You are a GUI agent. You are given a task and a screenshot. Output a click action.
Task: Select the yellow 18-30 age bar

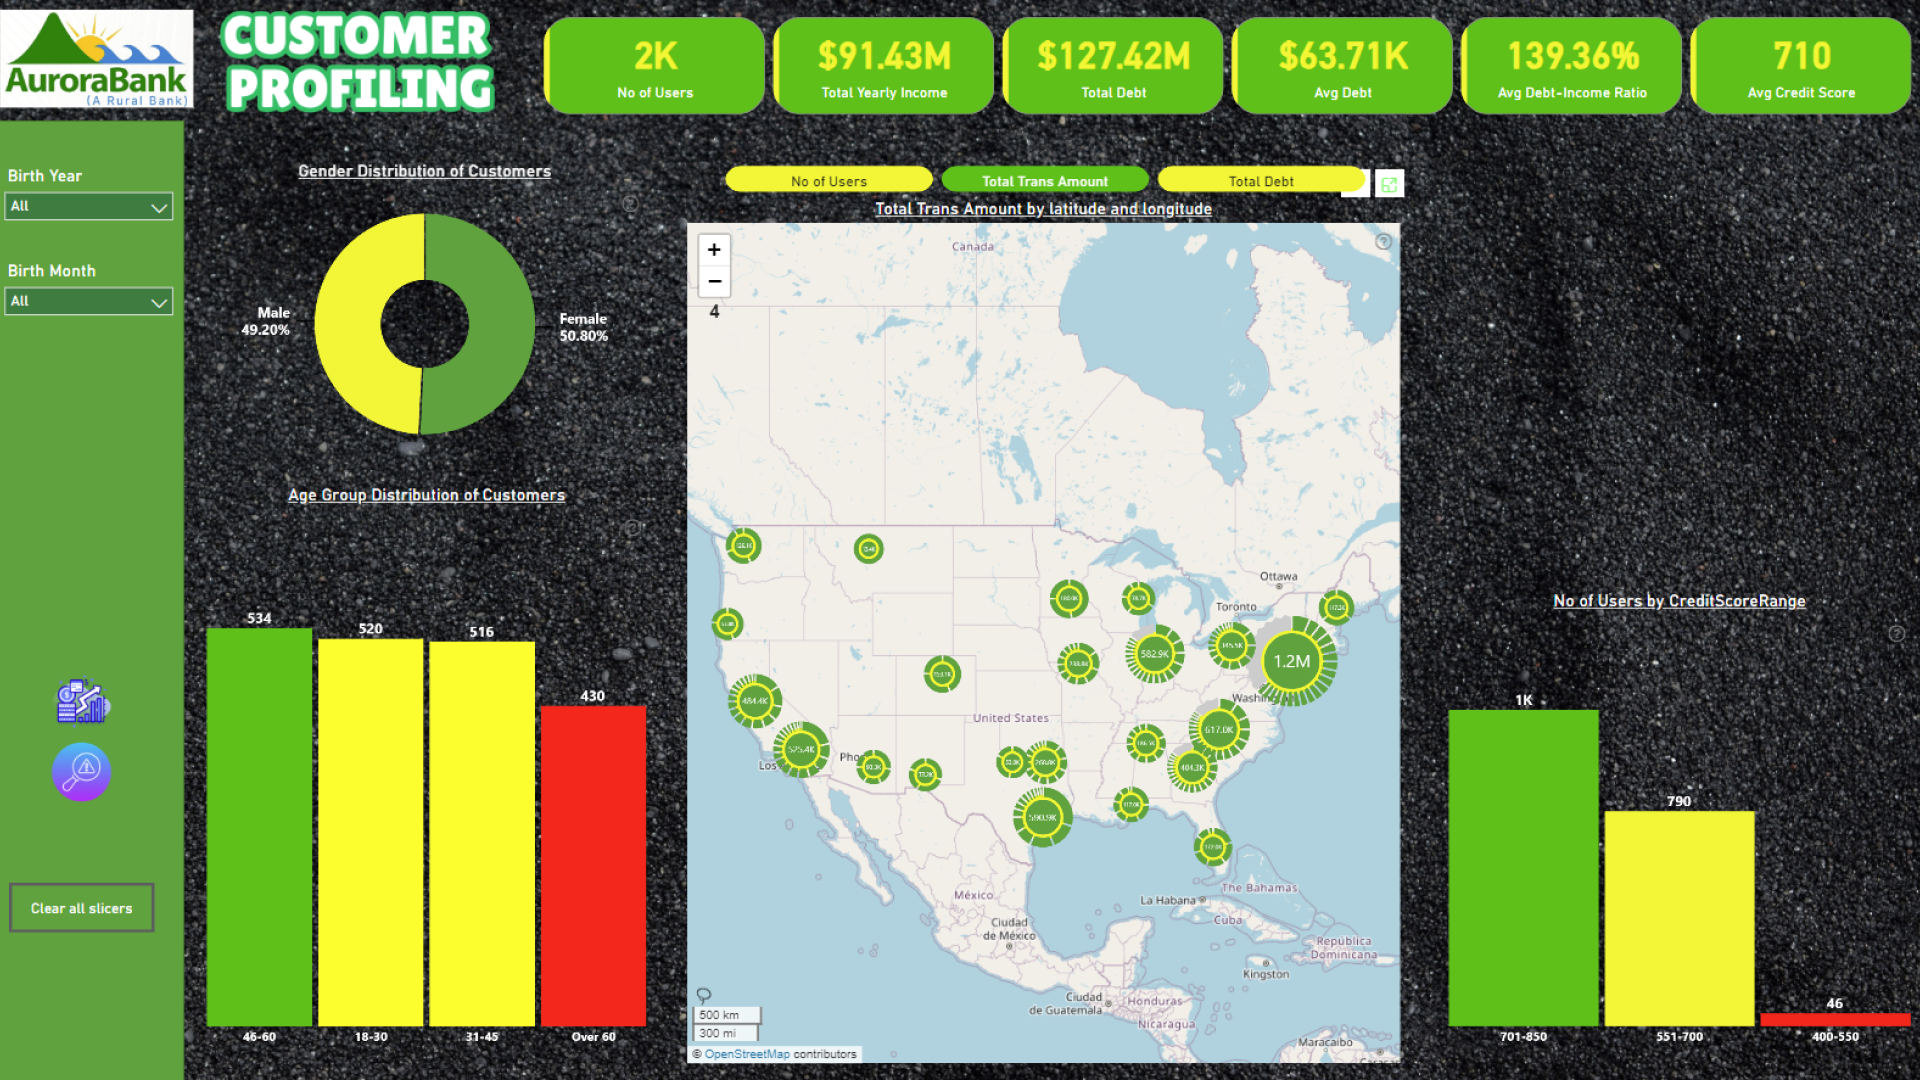(x=371, y=832)
